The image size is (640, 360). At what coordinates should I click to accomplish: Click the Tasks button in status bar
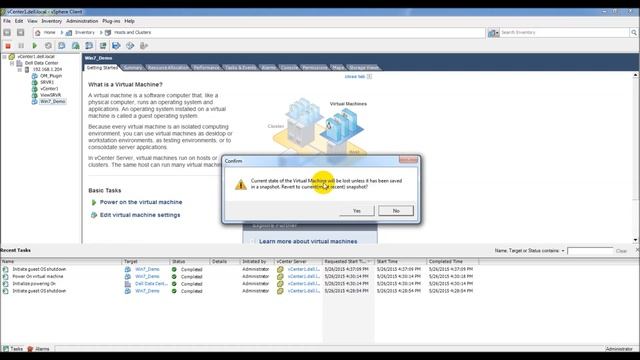coord(13,349)
